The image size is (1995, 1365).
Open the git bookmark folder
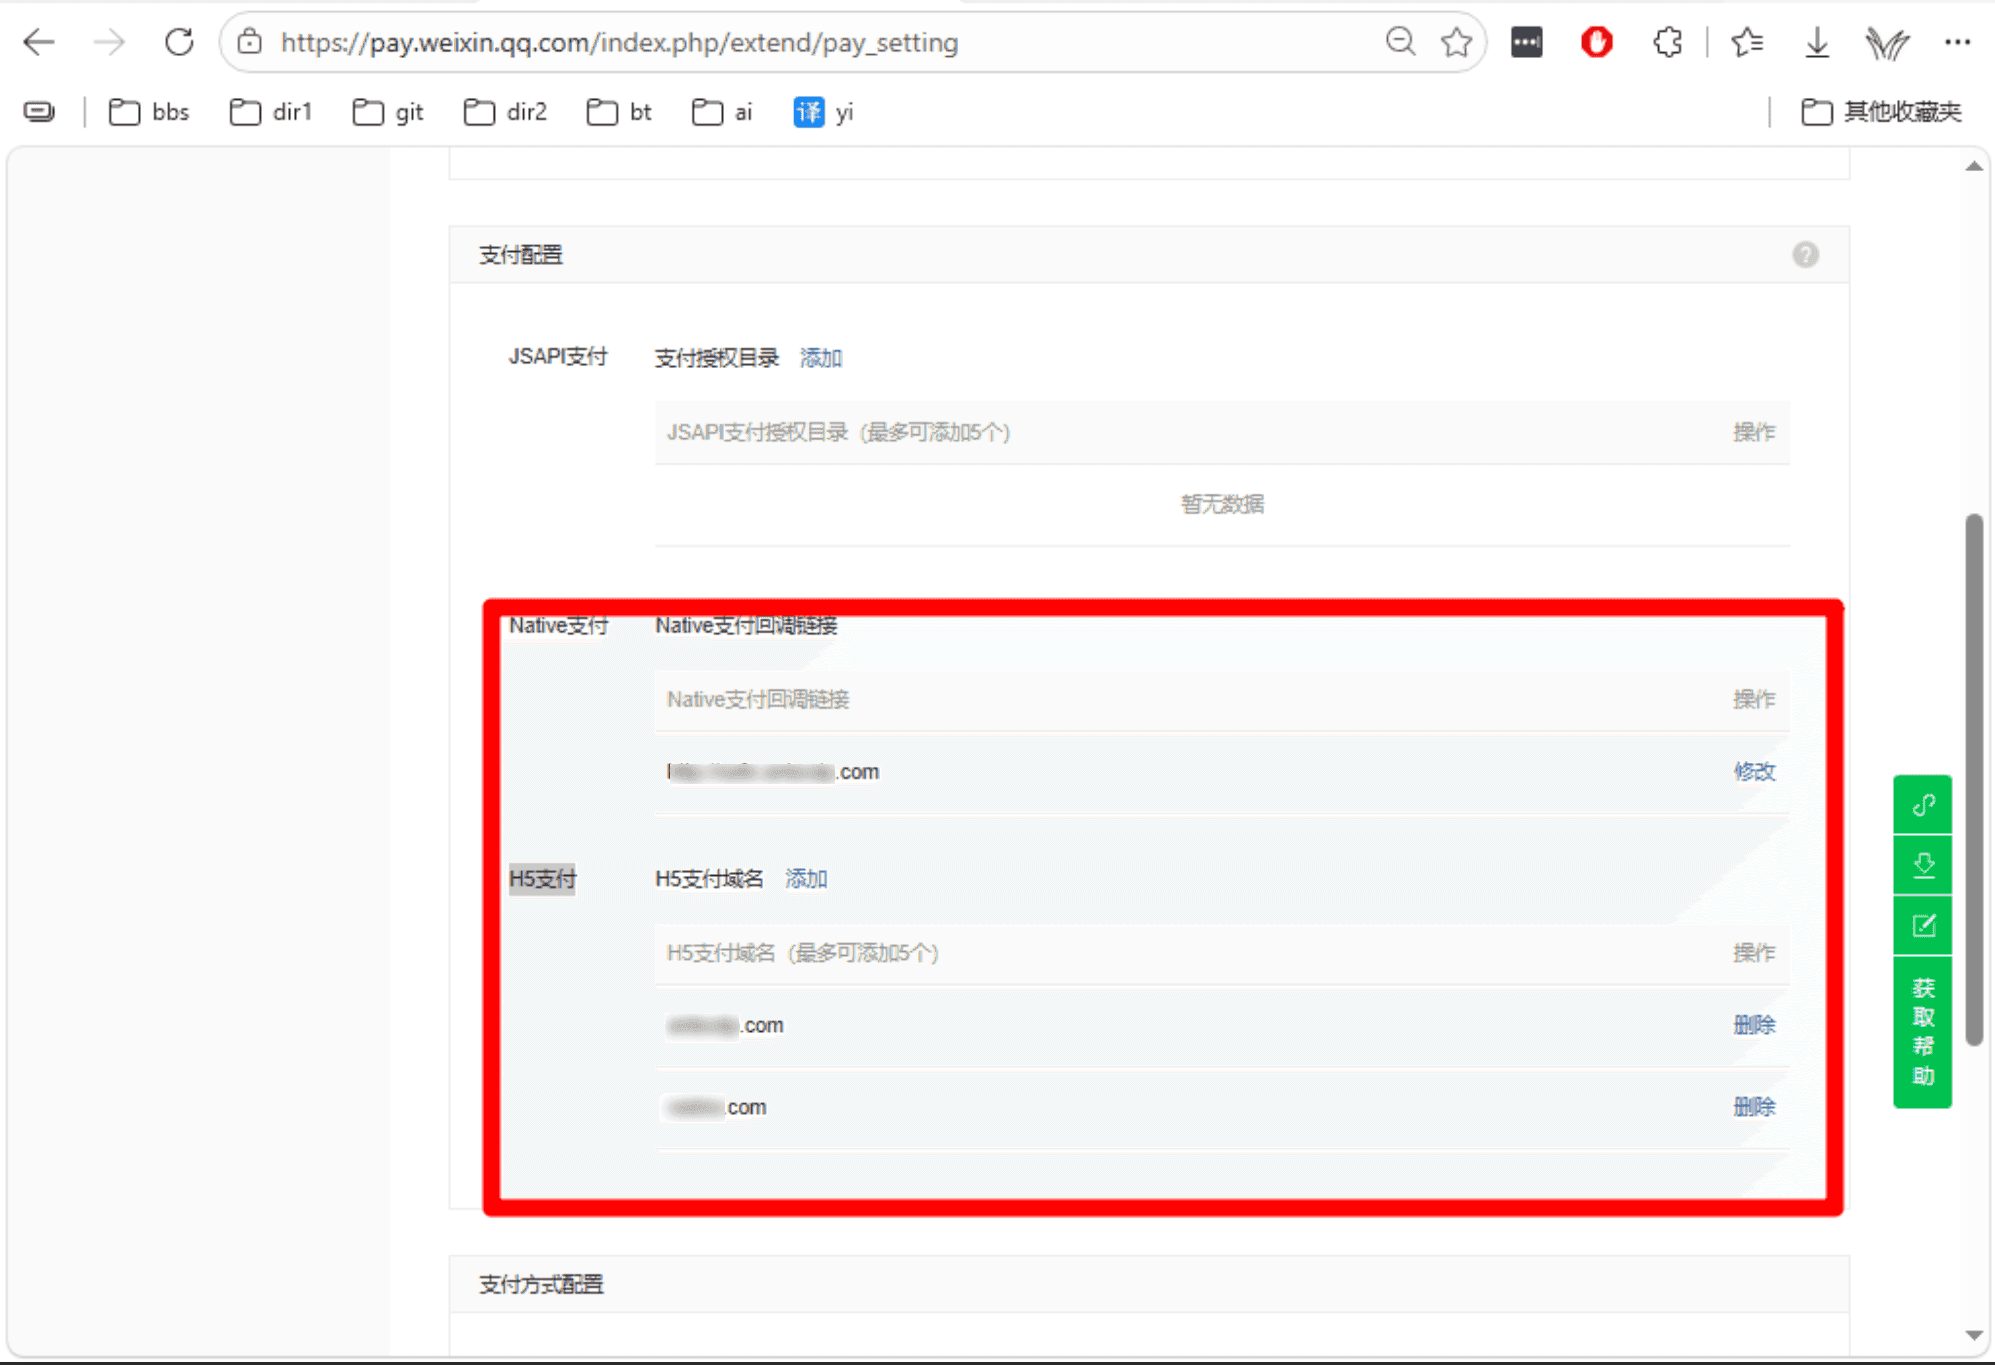tap(388, 112)
